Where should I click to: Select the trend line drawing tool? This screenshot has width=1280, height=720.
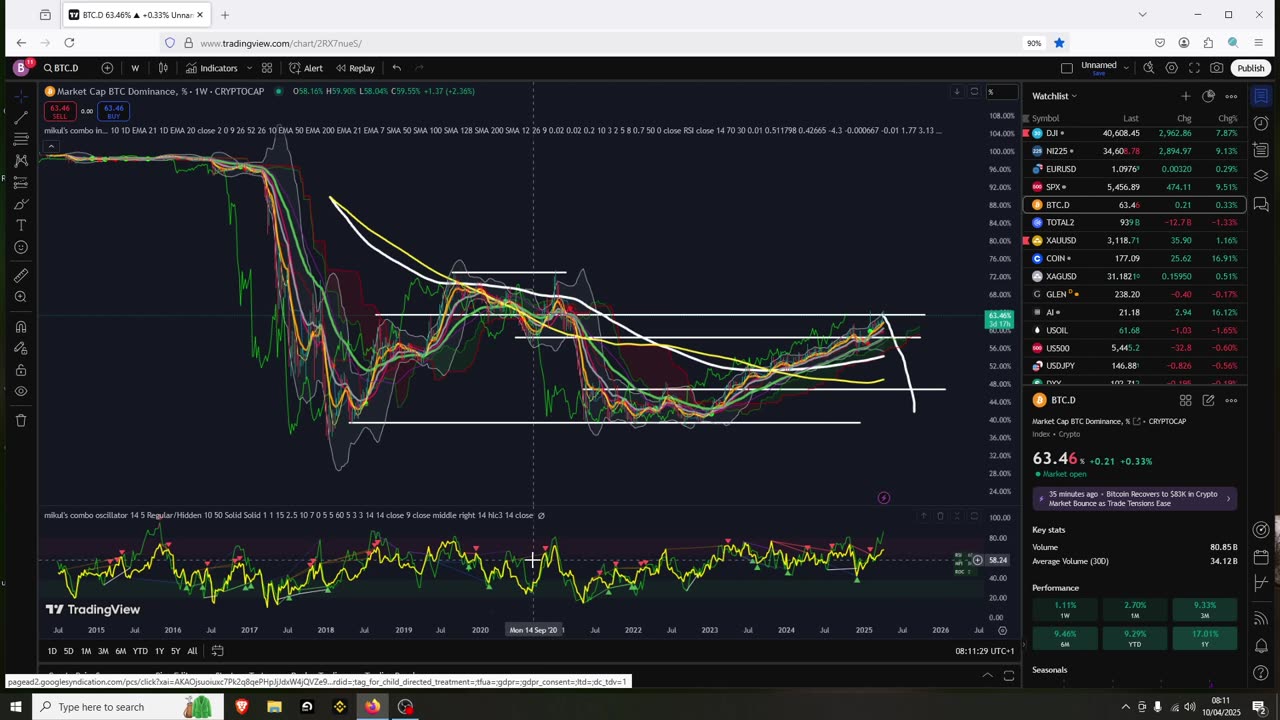point(21,117)
